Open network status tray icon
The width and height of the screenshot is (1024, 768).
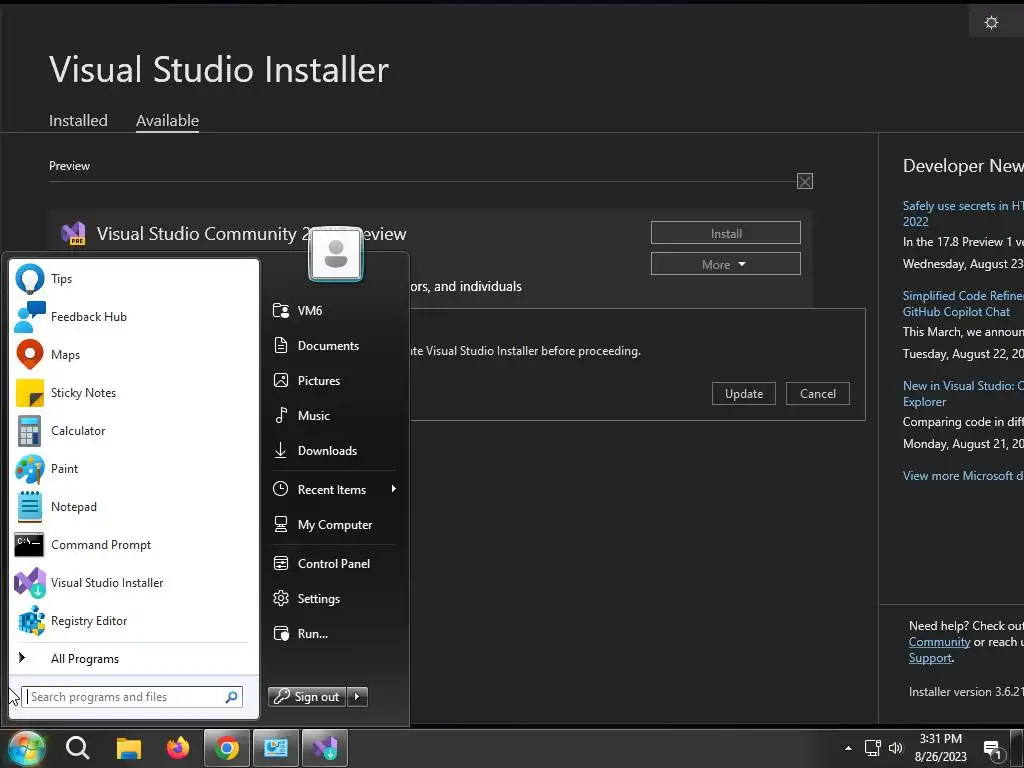click(872, 748)
